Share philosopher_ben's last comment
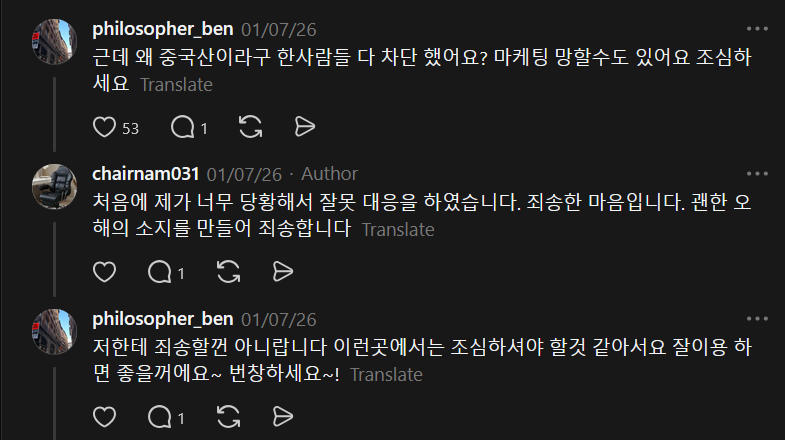Viewport: 785px width, 440px height. pyautogui.click(x=282, y=417)
